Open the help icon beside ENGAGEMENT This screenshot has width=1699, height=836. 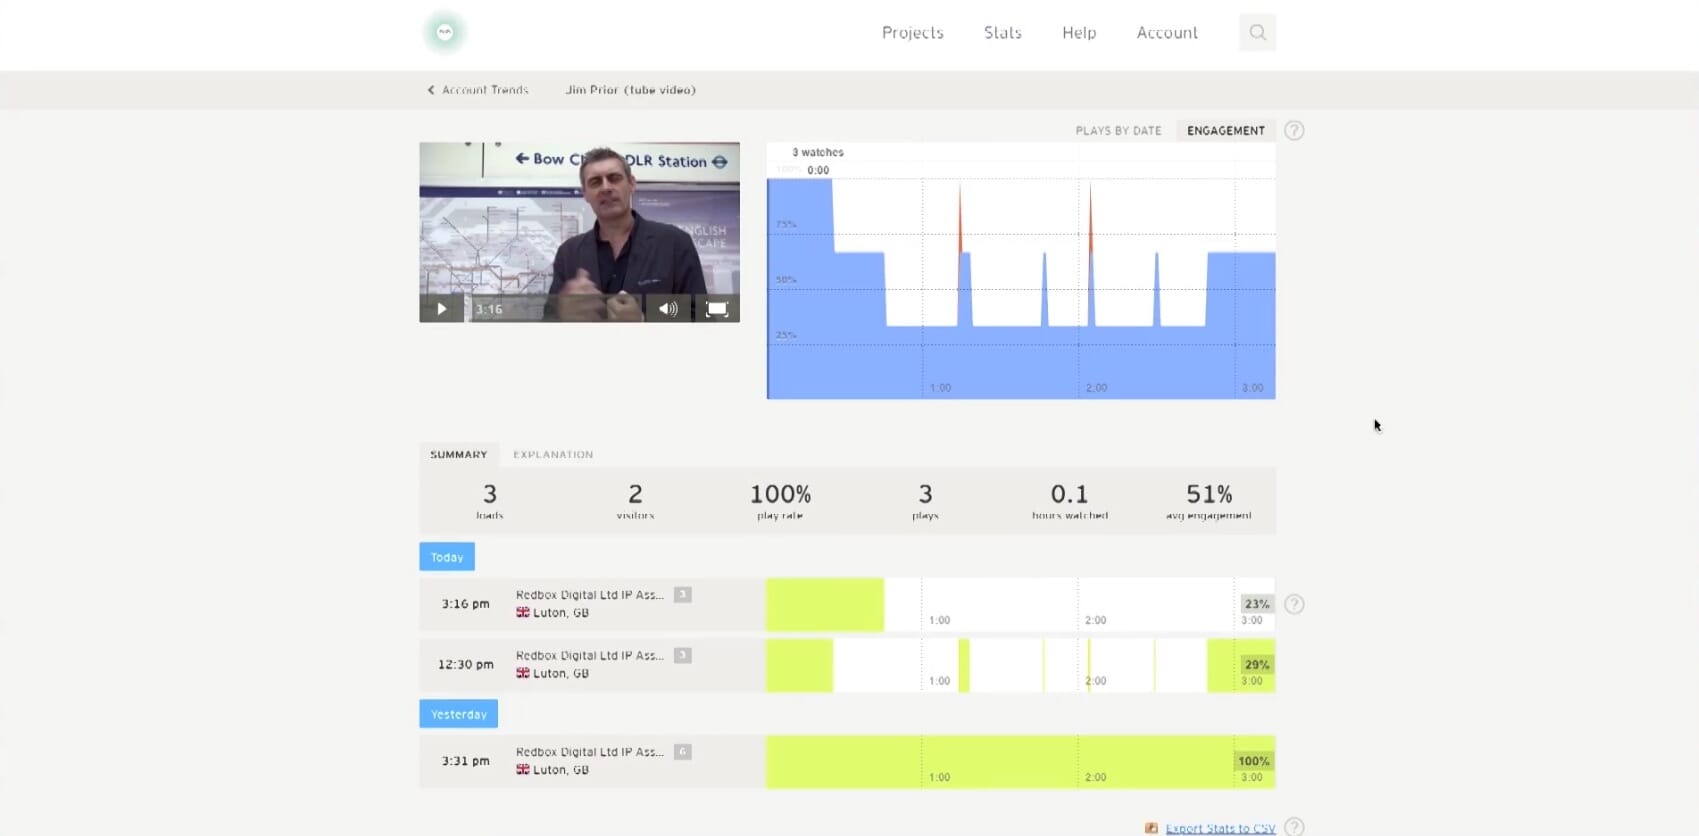[1294, 130]
